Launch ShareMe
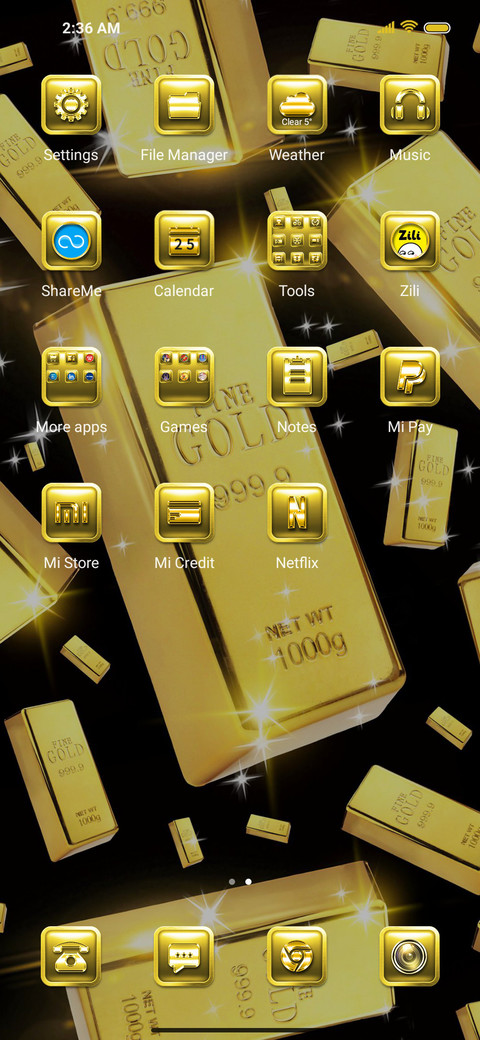480x1040 pixels. (71, 241)
